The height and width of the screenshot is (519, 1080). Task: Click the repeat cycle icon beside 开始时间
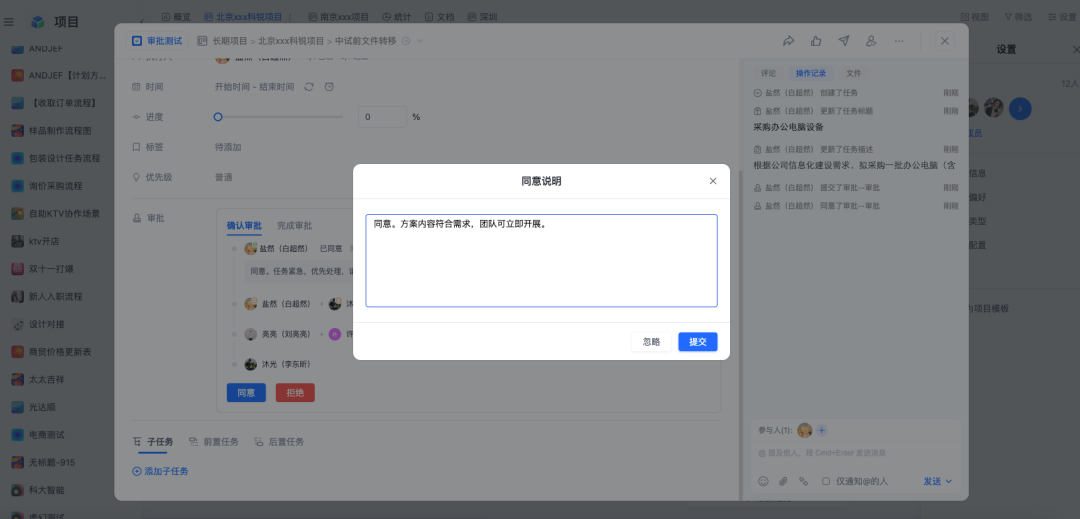point(309,87)
